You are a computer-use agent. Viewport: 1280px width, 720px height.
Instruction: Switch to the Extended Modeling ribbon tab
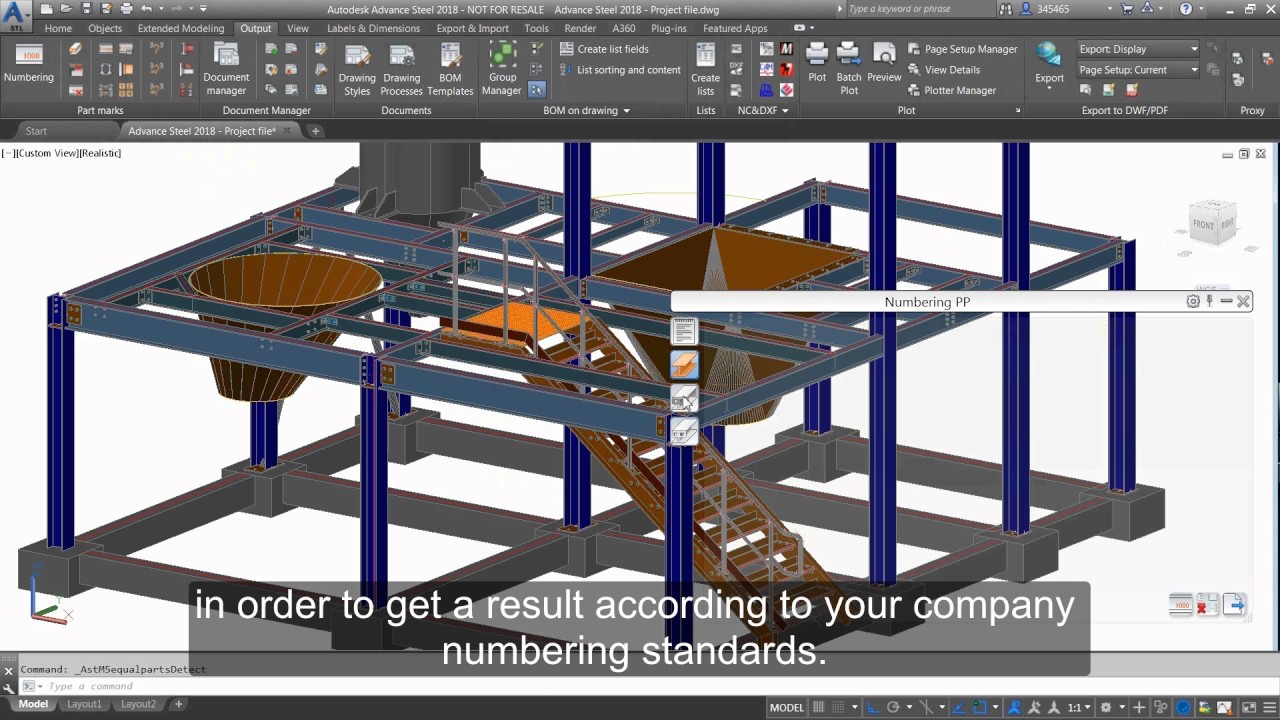click(180, 28)
